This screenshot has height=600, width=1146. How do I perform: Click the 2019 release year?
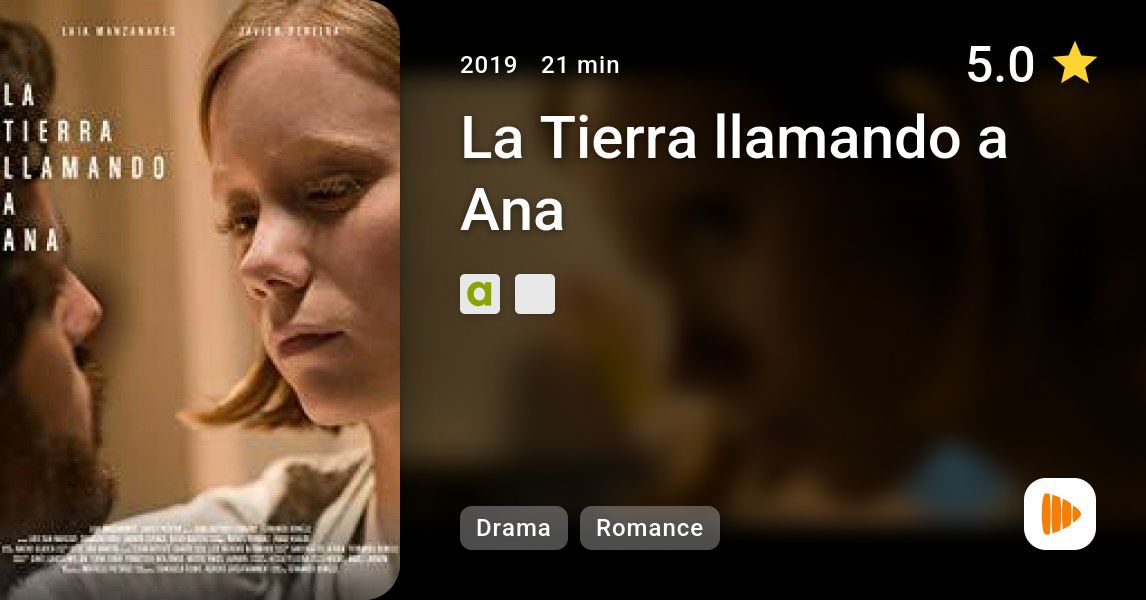(489, 65)
